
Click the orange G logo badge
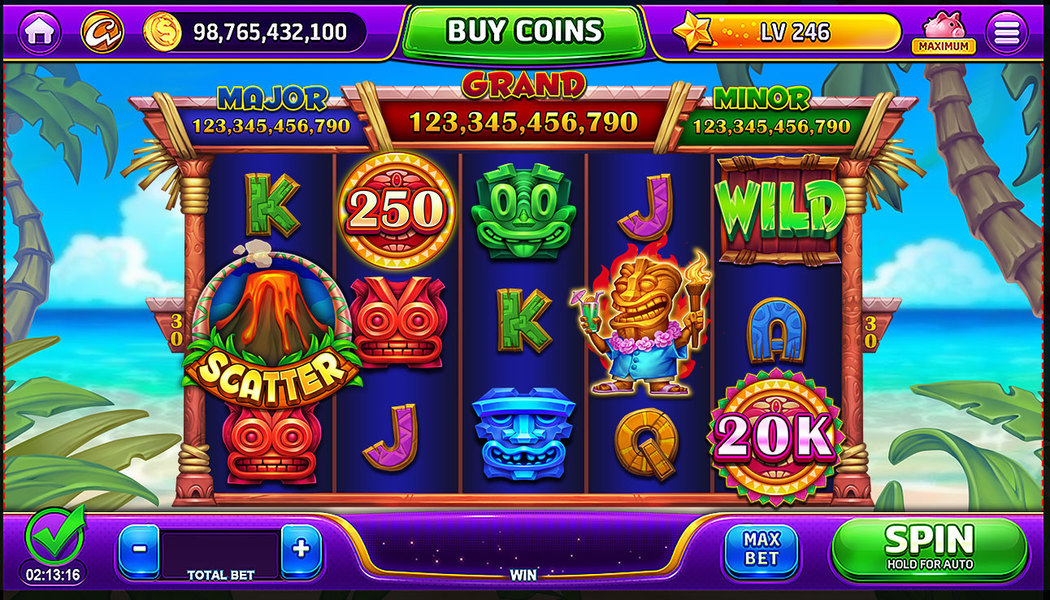[102, 32]
